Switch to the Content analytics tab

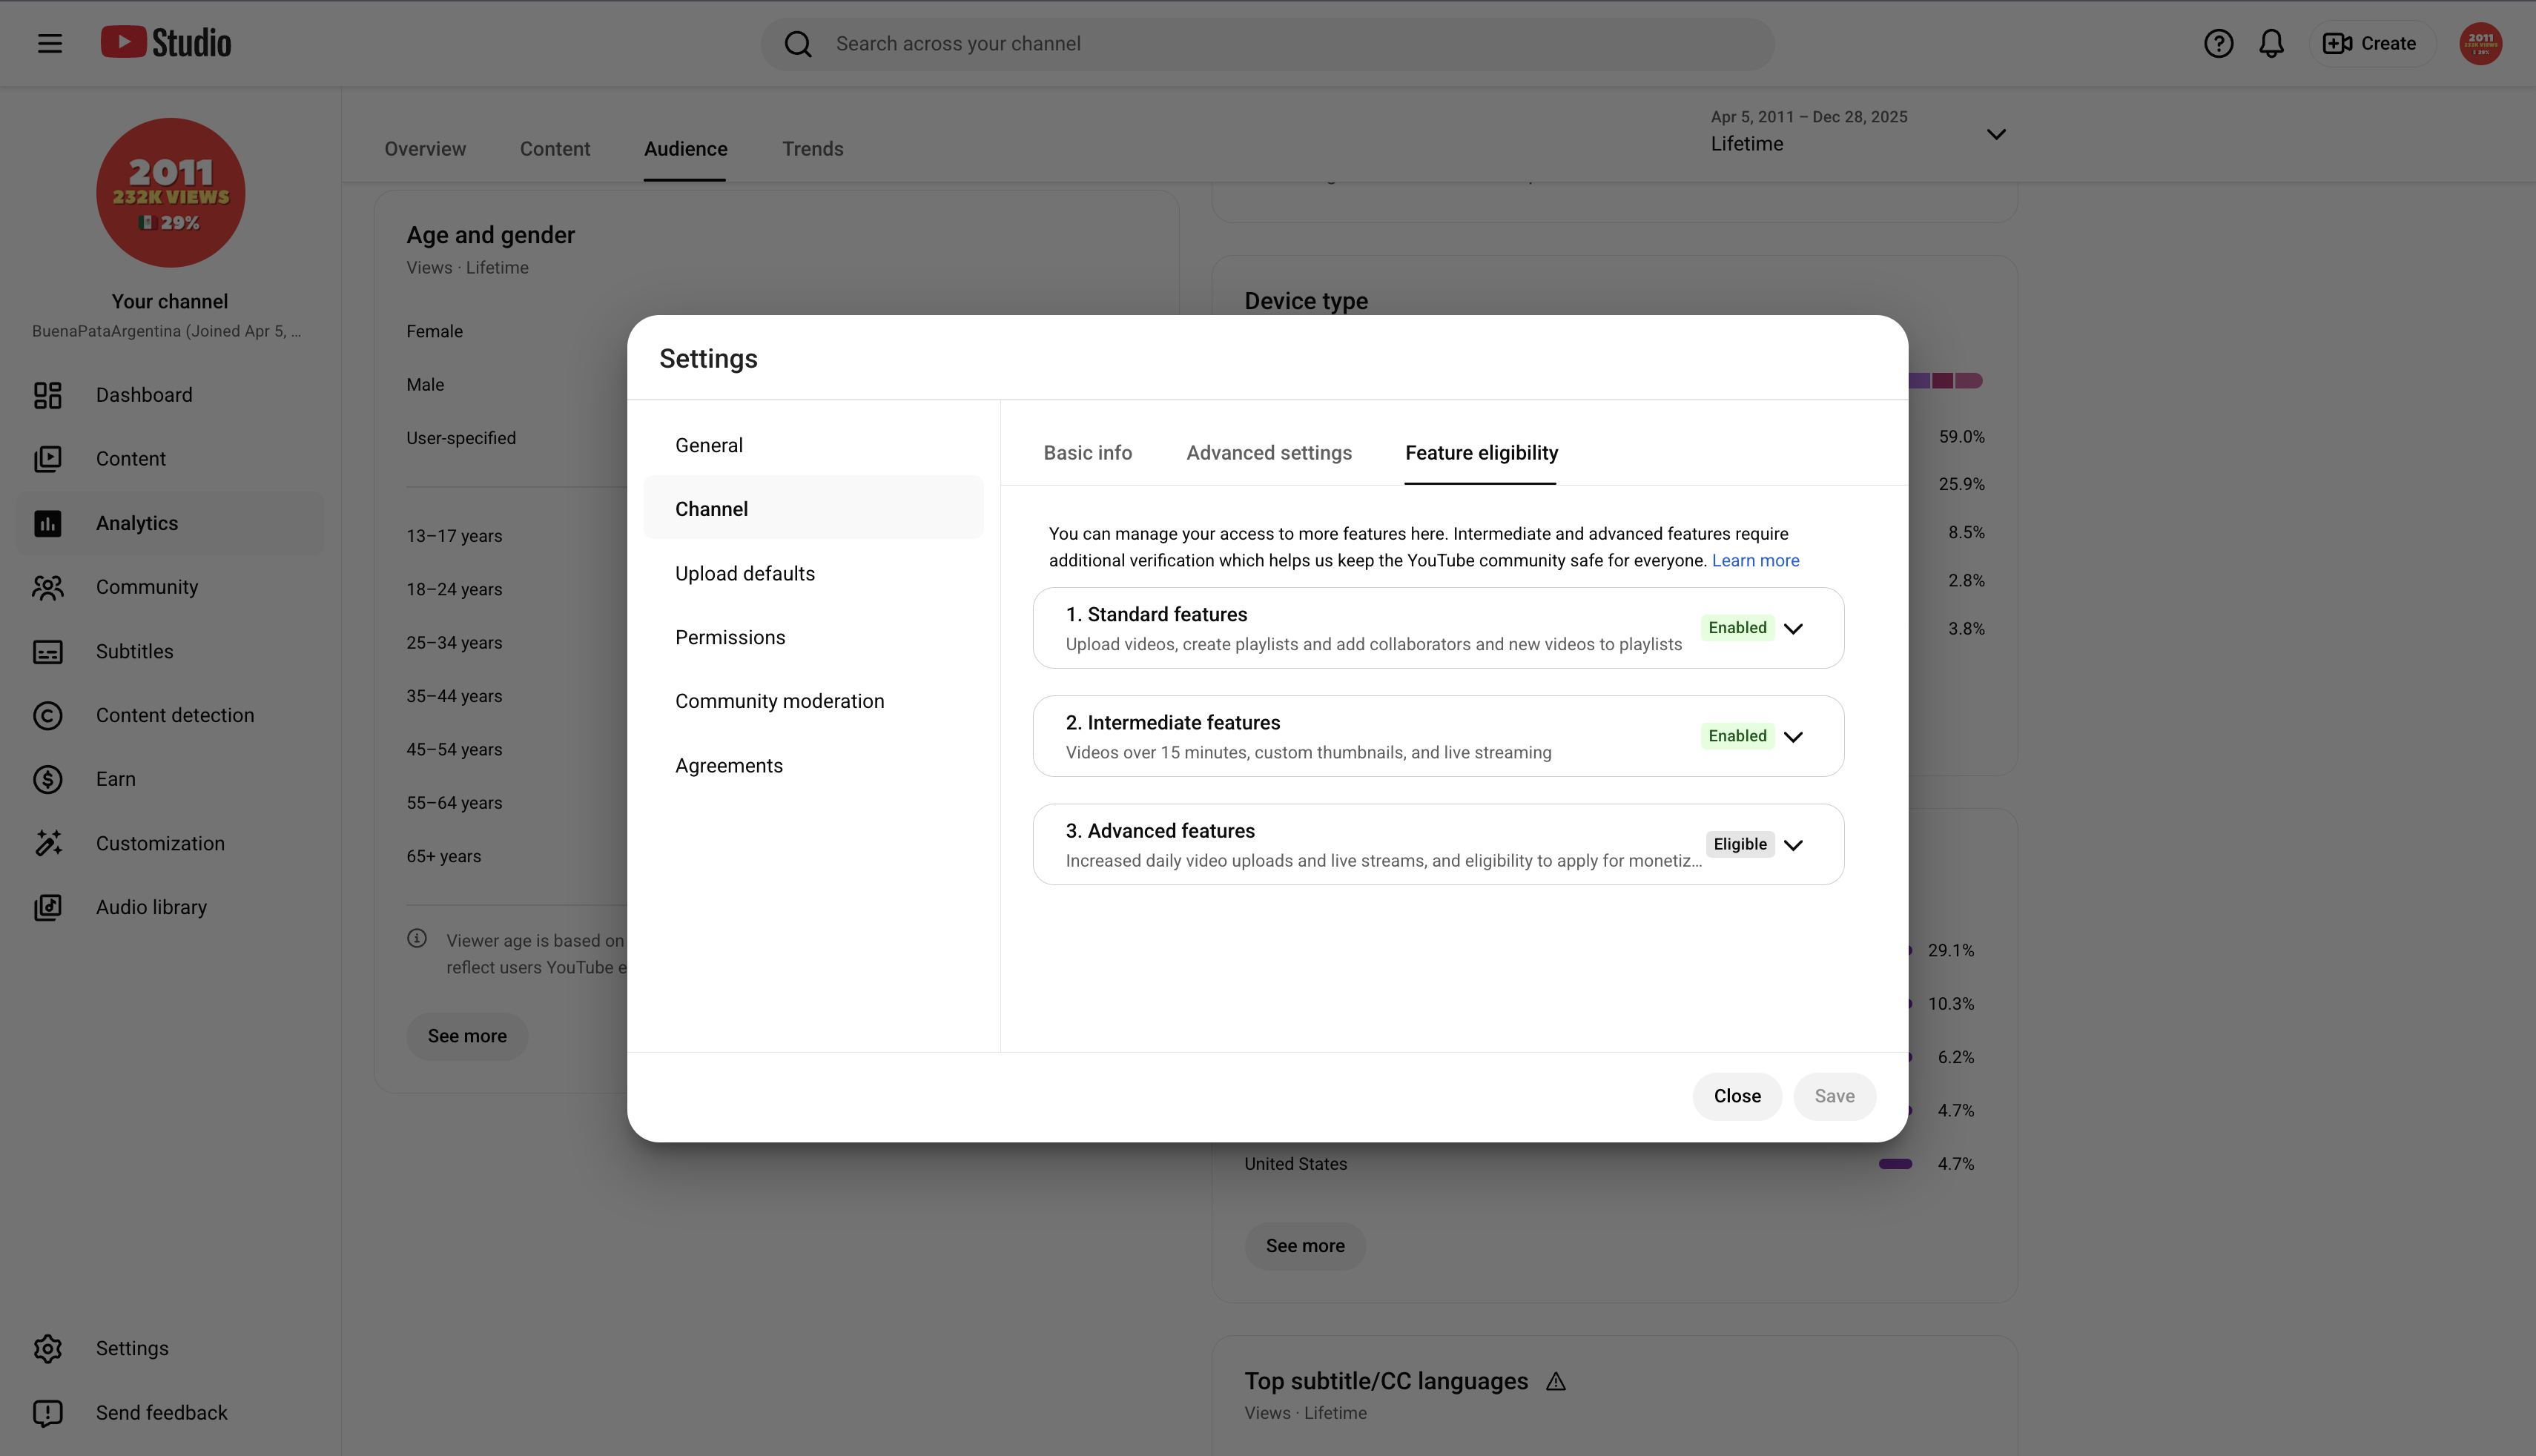555,149
